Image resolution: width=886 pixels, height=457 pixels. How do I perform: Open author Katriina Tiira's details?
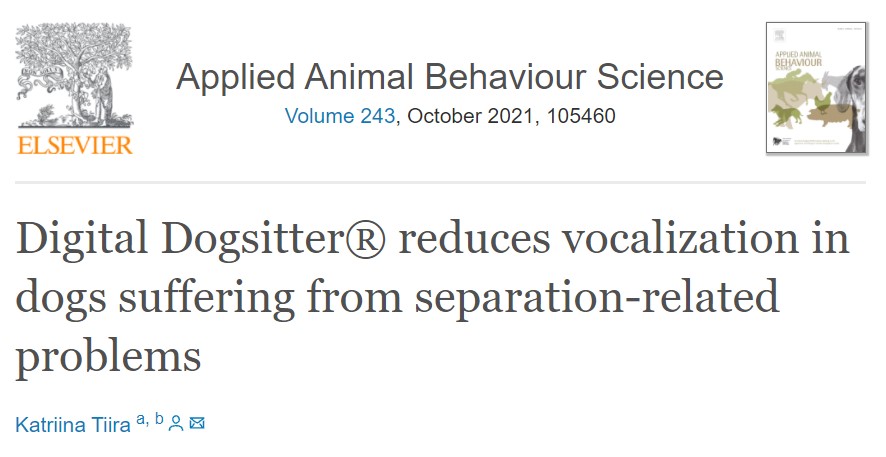coord(72,424)
